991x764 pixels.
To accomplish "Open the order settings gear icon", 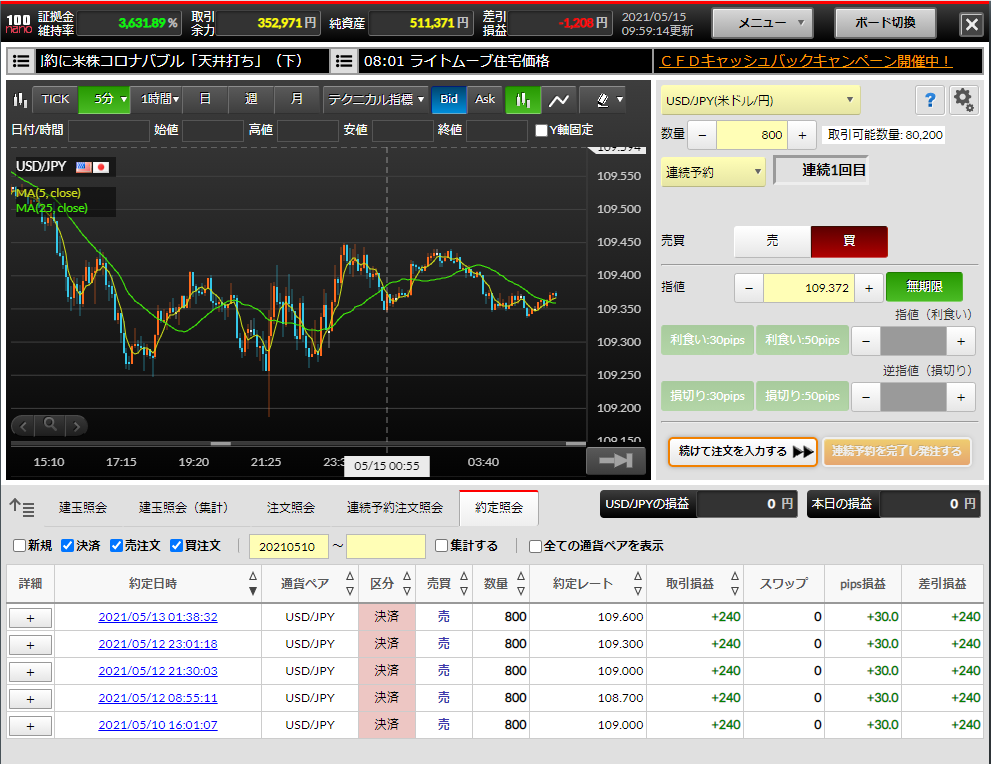I will click(964, 100).
